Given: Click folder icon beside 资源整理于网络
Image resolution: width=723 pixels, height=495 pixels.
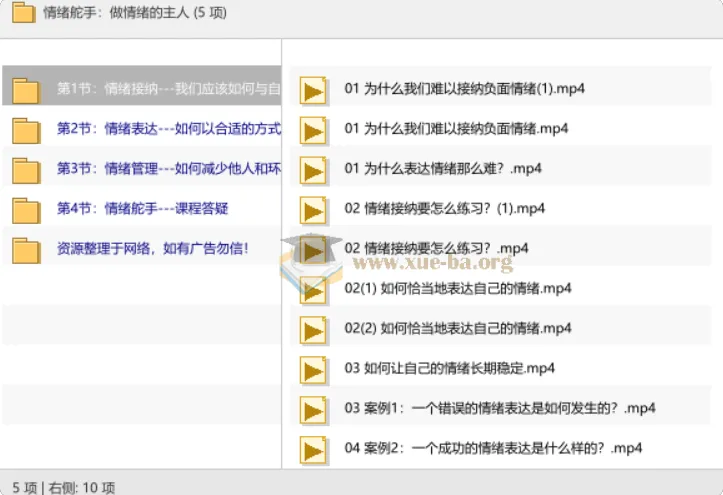Looking at the screenshot, I should pyautogui.click(x=26, y=251).
